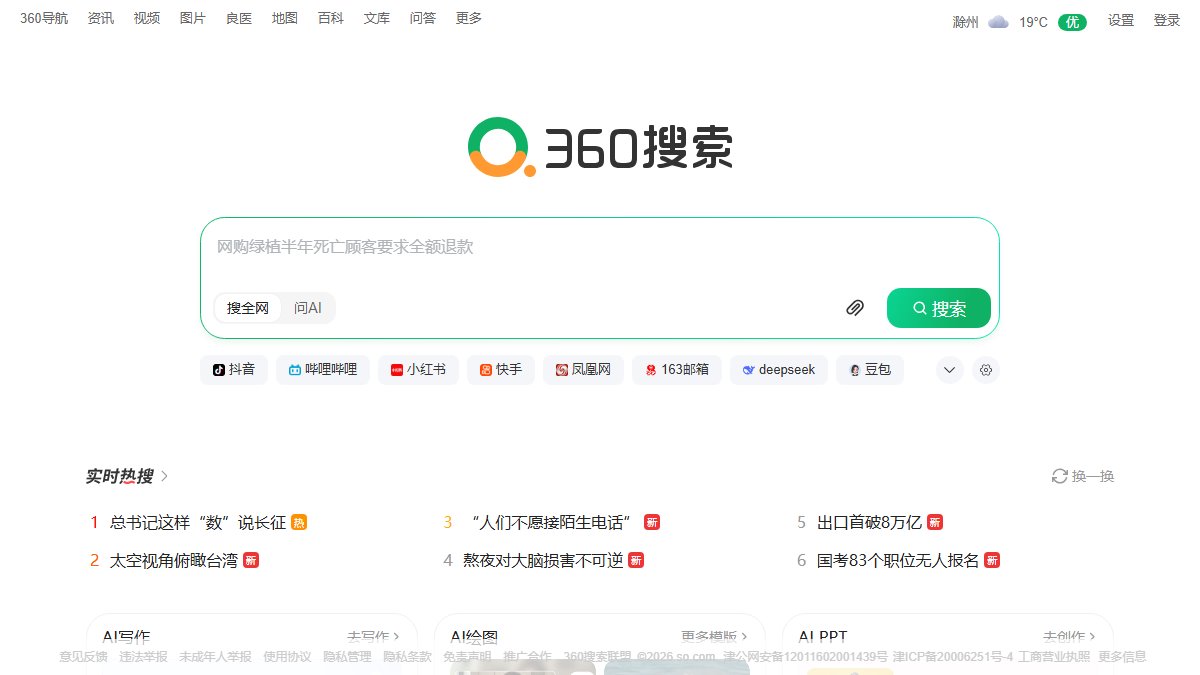1200x675 pixels.
Task: Open the 抖音 shortcut
Action: 234,370
